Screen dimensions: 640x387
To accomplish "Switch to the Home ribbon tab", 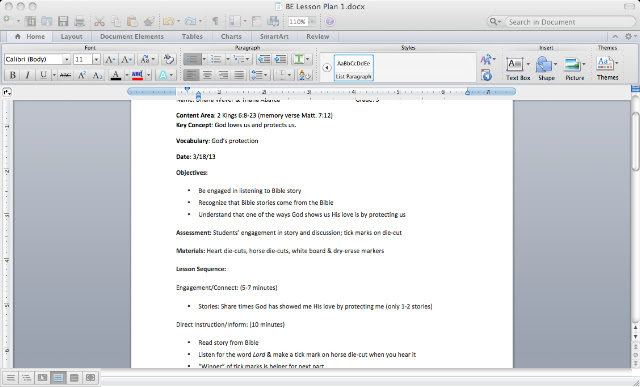I will coord(30,36).
